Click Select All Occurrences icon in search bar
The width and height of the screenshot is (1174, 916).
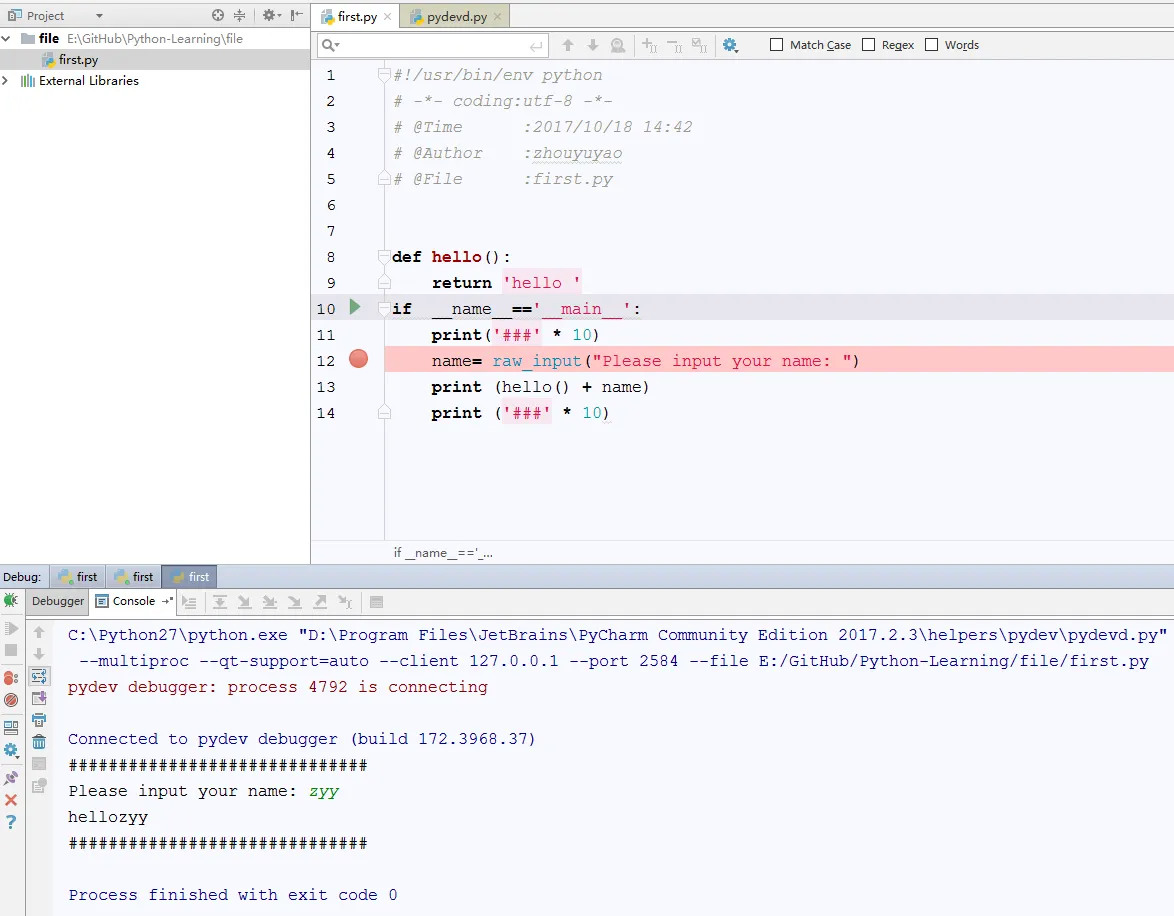(699, 46)
